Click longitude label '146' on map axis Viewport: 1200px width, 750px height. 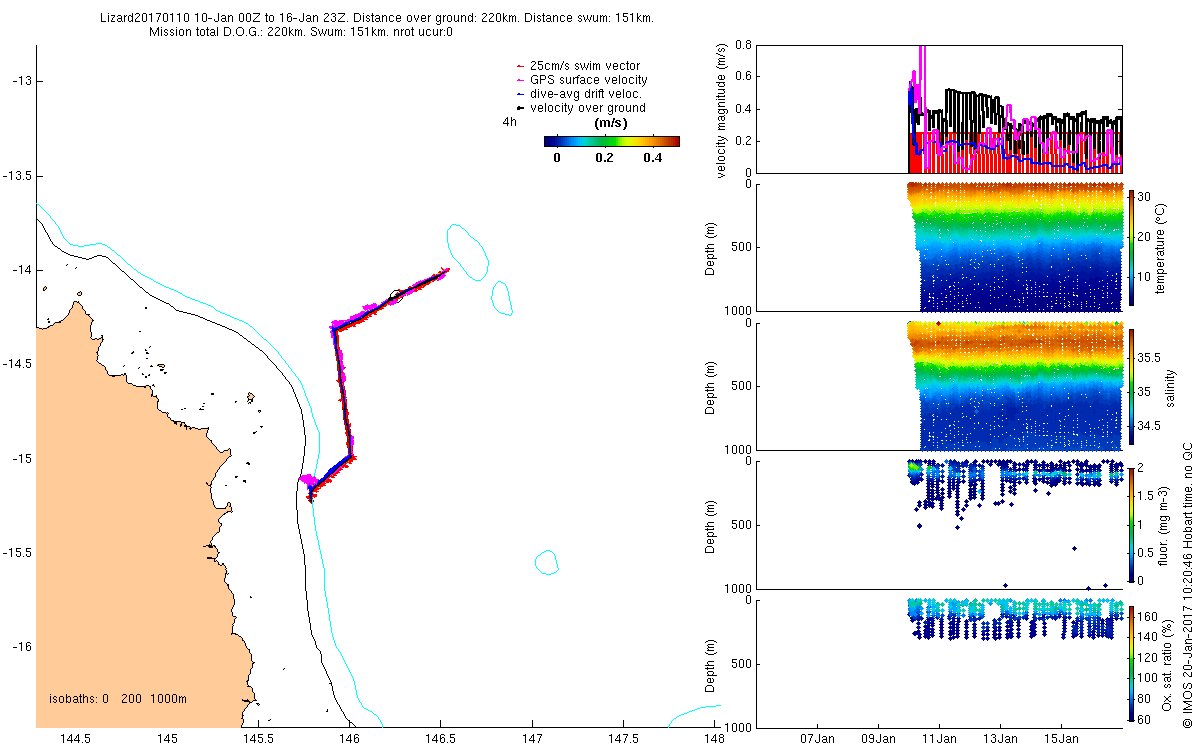(x=349, y=739)
